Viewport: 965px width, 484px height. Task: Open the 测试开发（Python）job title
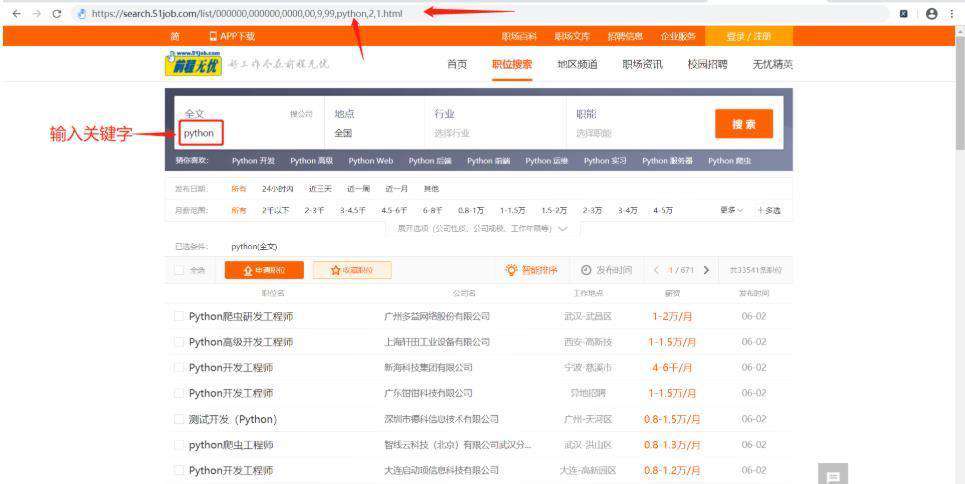pyautogui.click(x=233, y=419)
